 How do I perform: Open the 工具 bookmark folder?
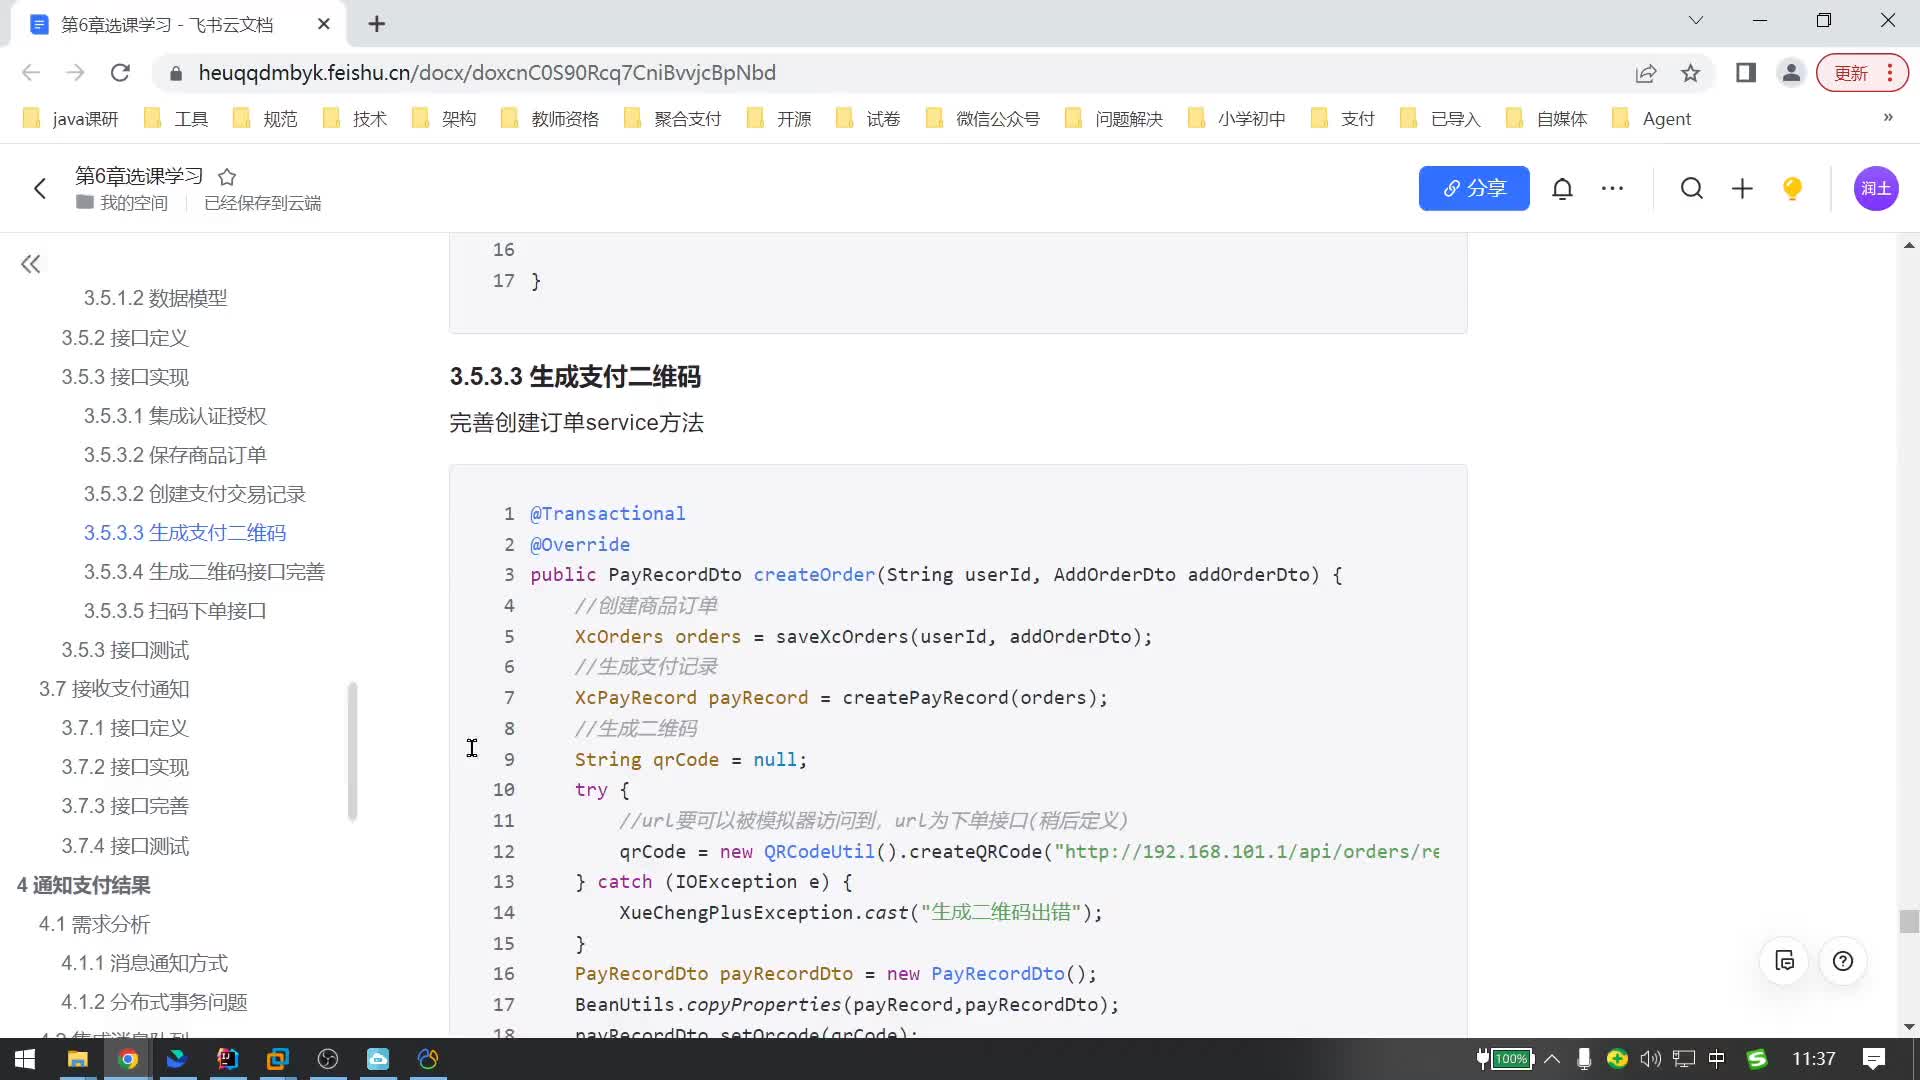[176, 119]
